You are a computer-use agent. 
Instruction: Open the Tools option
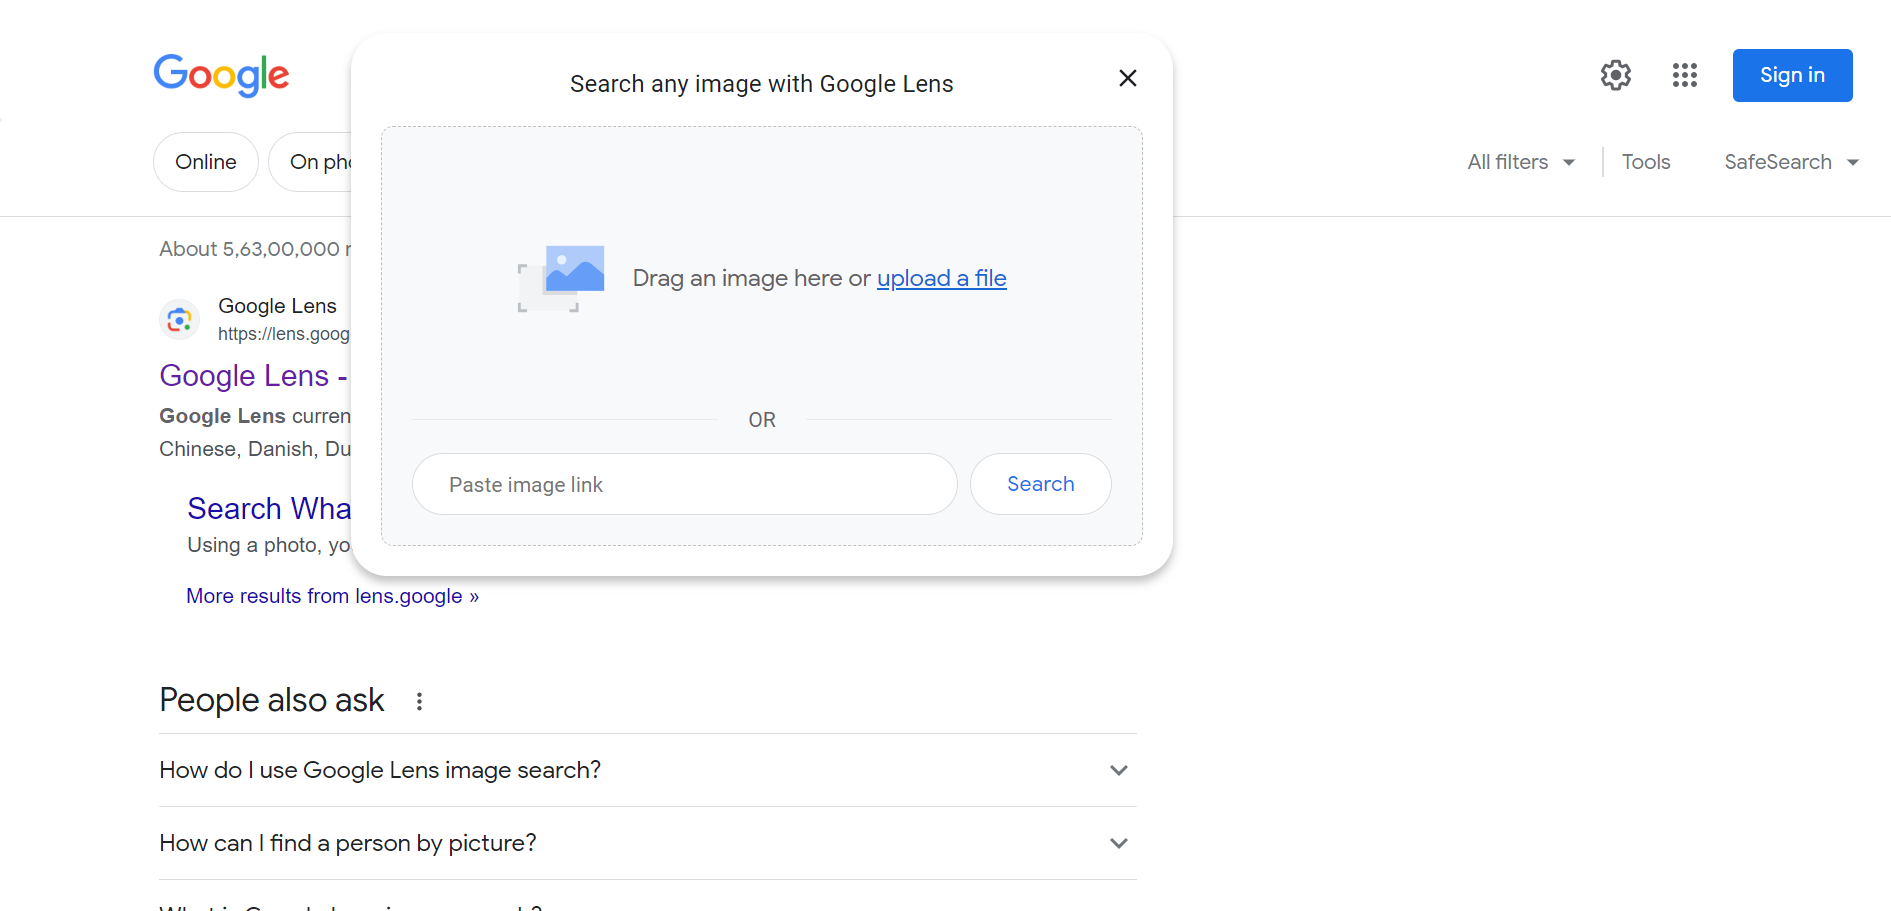[x=1646, y=162]
